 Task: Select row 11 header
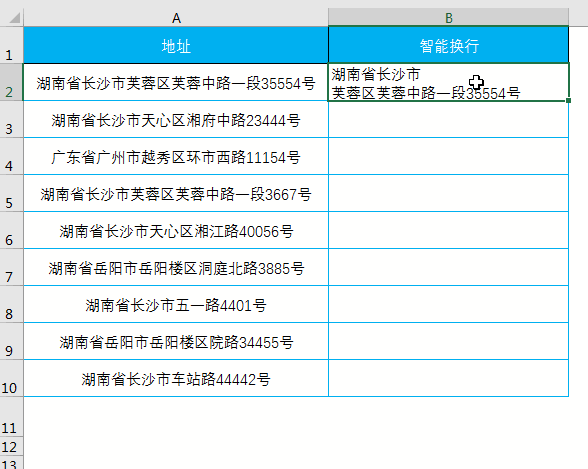click(11, 417)
